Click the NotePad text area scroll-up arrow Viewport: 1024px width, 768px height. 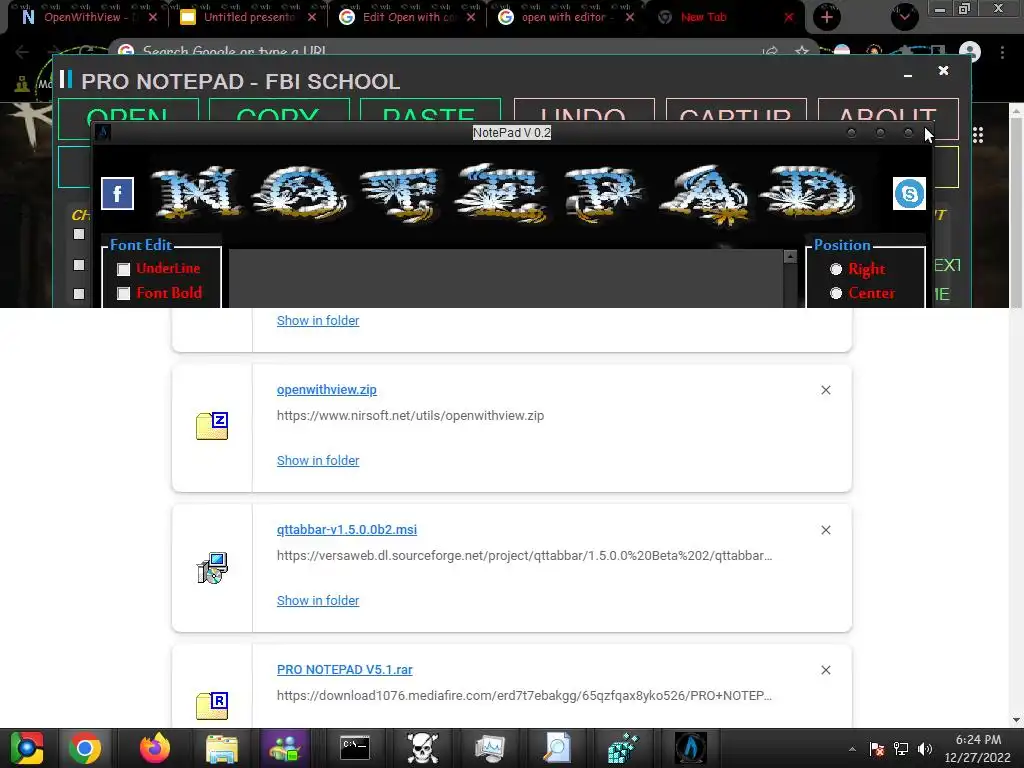click(x=790, y=257)
